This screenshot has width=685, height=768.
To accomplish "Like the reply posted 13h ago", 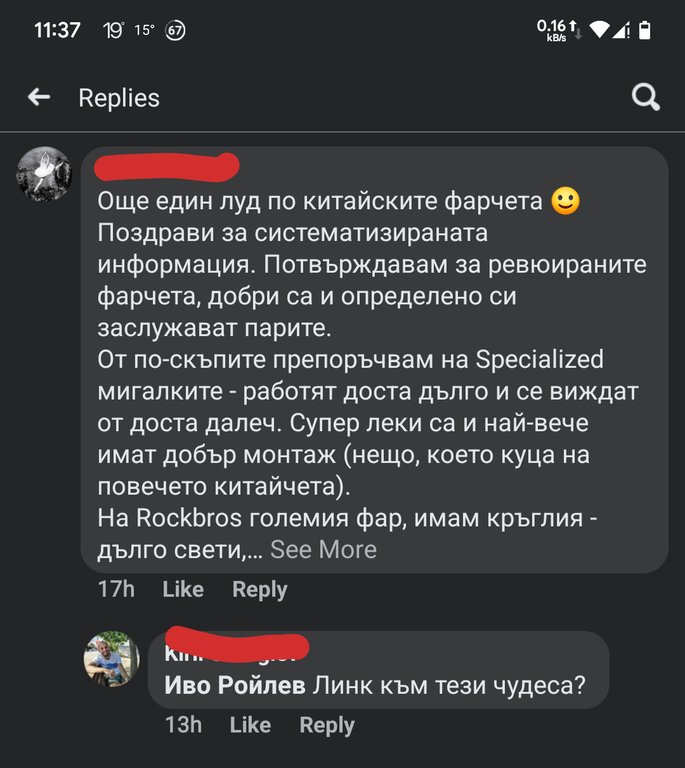I will coord(250,725).
